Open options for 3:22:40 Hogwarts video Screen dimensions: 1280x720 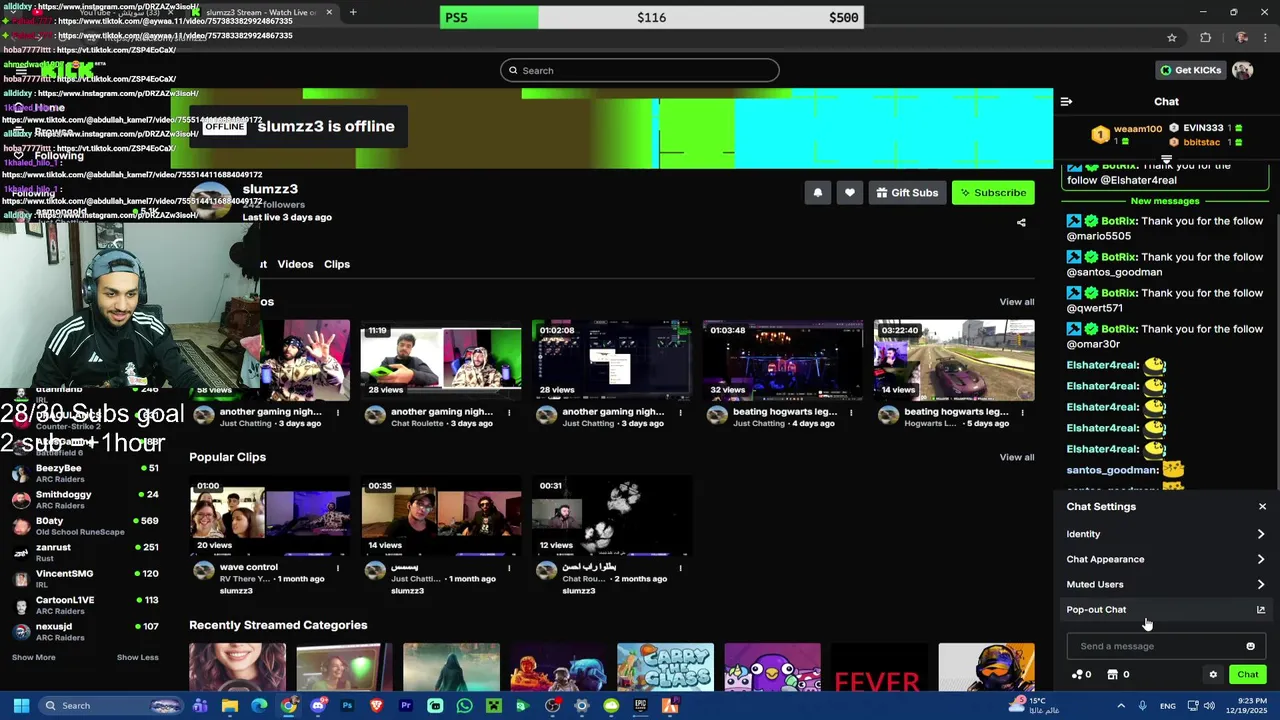pyautogui.click(x=1022, y=412)
